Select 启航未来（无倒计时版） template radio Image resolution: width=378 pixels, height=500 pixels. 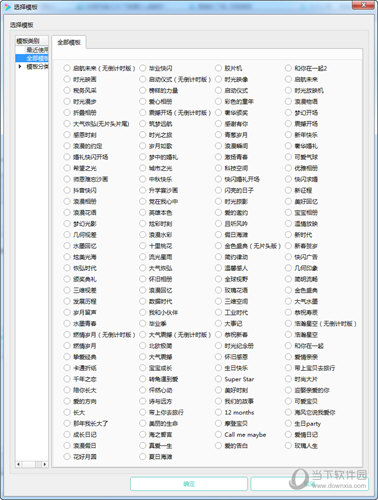point(67,68)
